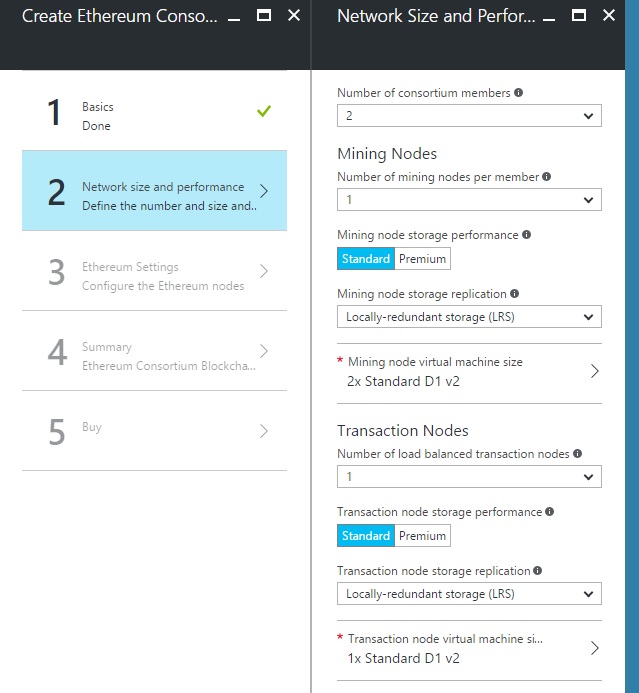Go to step 1 Basics

154,110
